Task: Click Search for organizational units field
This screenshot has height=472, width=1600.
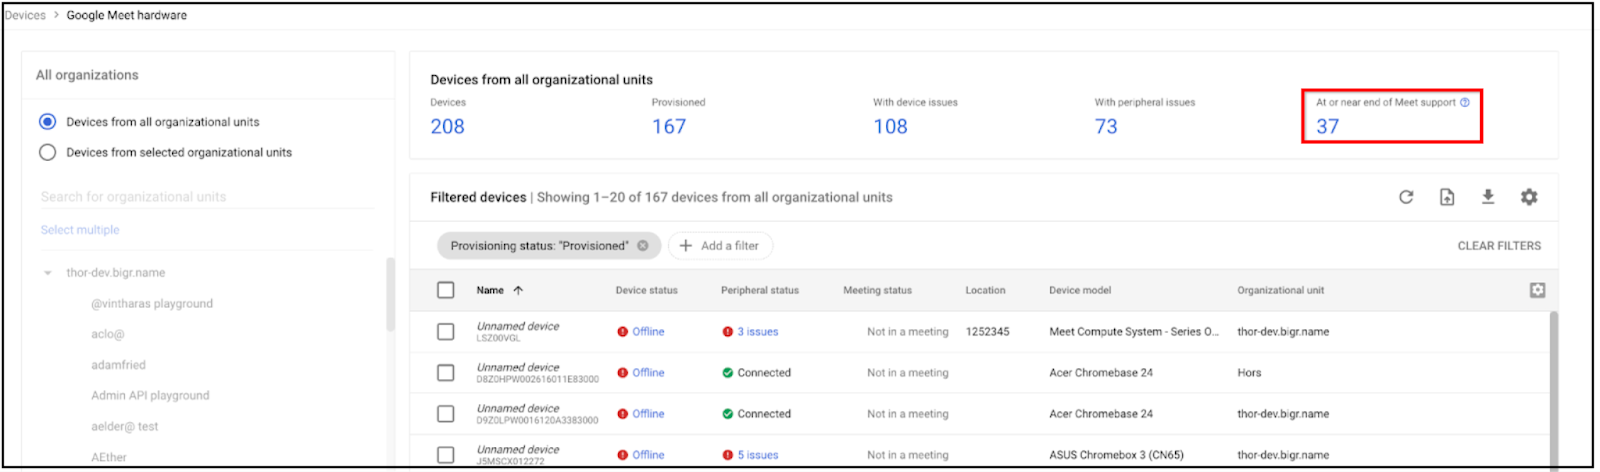Action: click(206, 197)
